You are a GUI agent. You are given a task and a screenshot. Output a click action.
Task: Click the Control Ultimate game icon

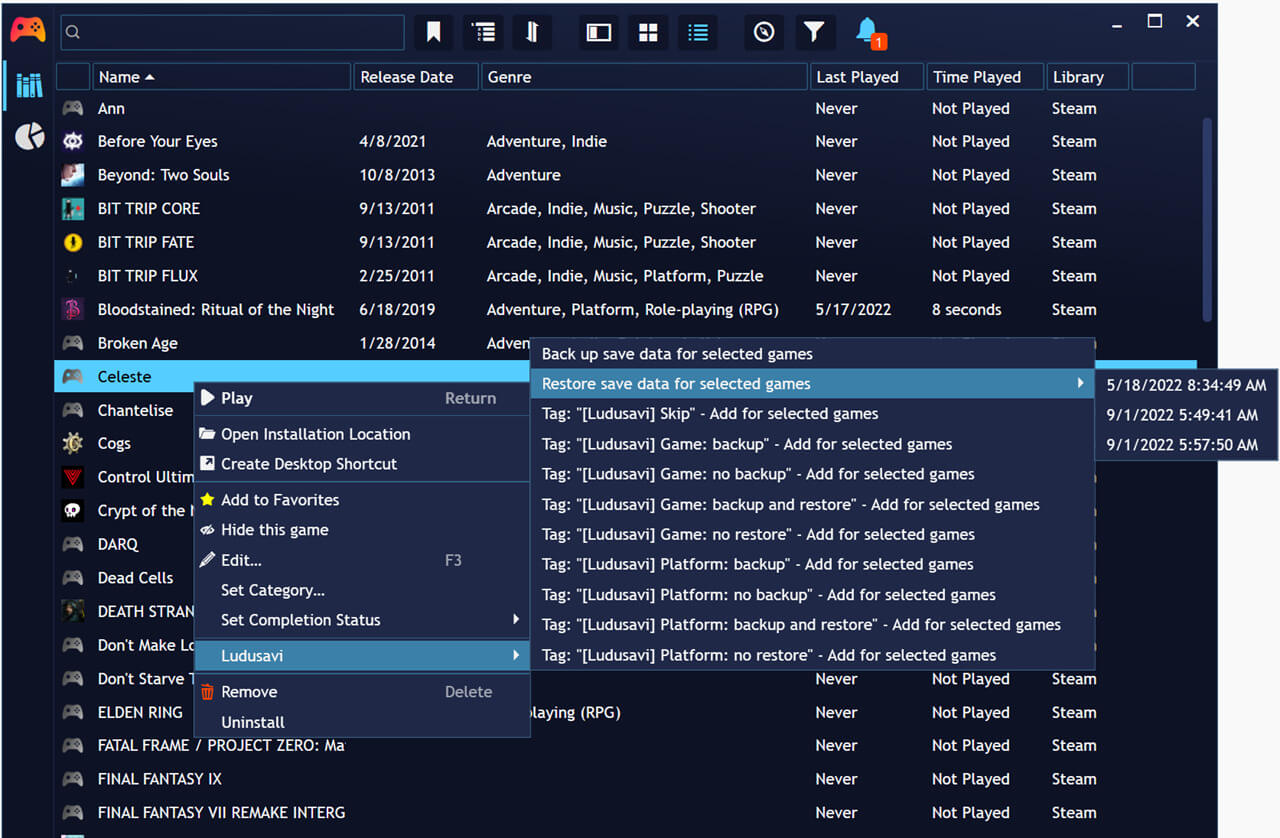[x=72, y=477]
